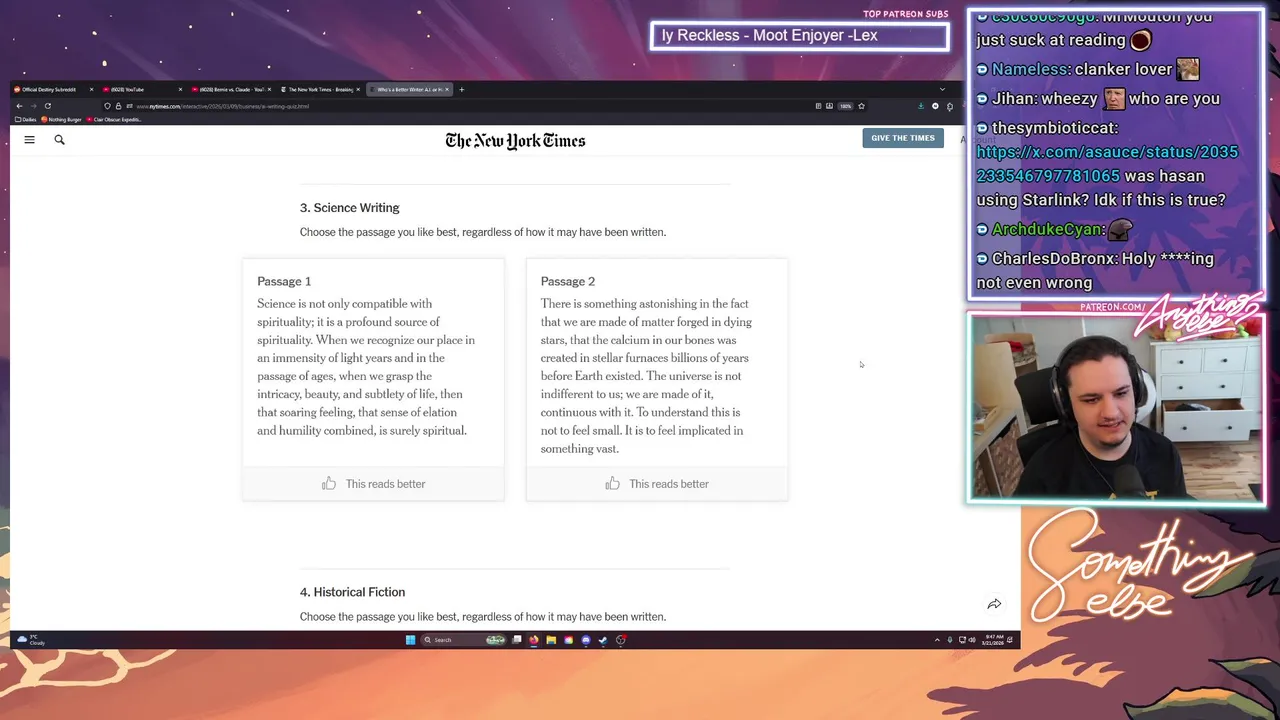This screenshot has height=720, width=1280.
Task: Click The New York Times logo
Action: pyautogui.click(x=515, y=140)
